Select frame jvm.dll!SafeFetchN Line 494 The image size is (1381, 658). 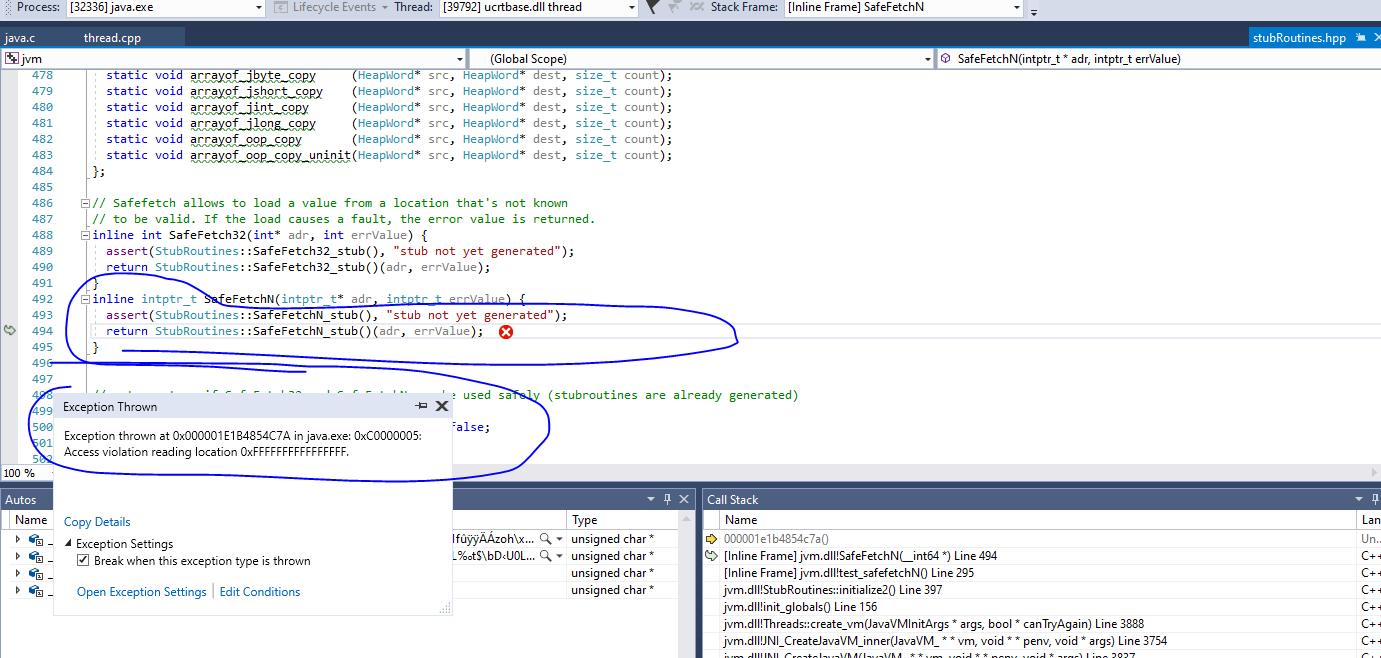coord(860,556)
